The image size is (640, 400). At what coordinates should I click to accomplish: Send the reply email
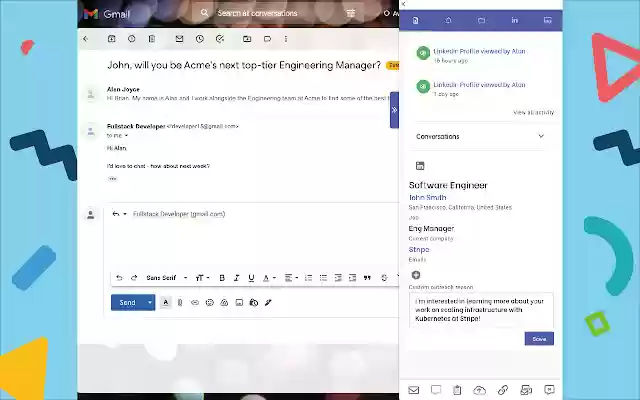coord(128,302)
